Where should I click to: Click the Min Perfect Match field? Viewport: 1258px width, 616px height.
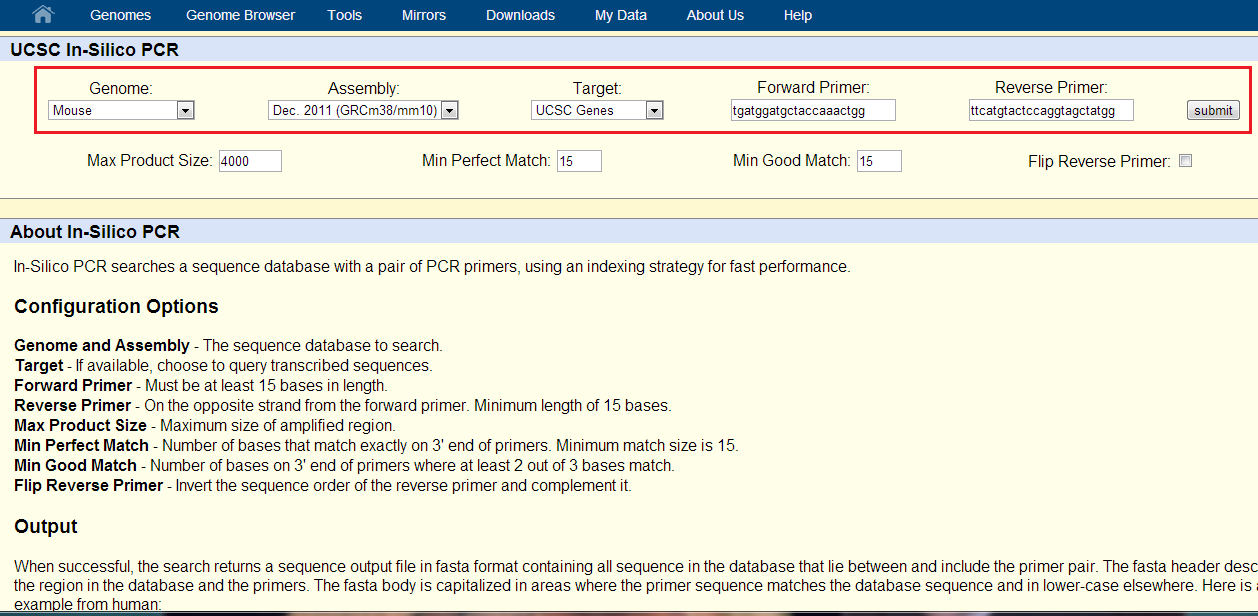click(578, 161)
